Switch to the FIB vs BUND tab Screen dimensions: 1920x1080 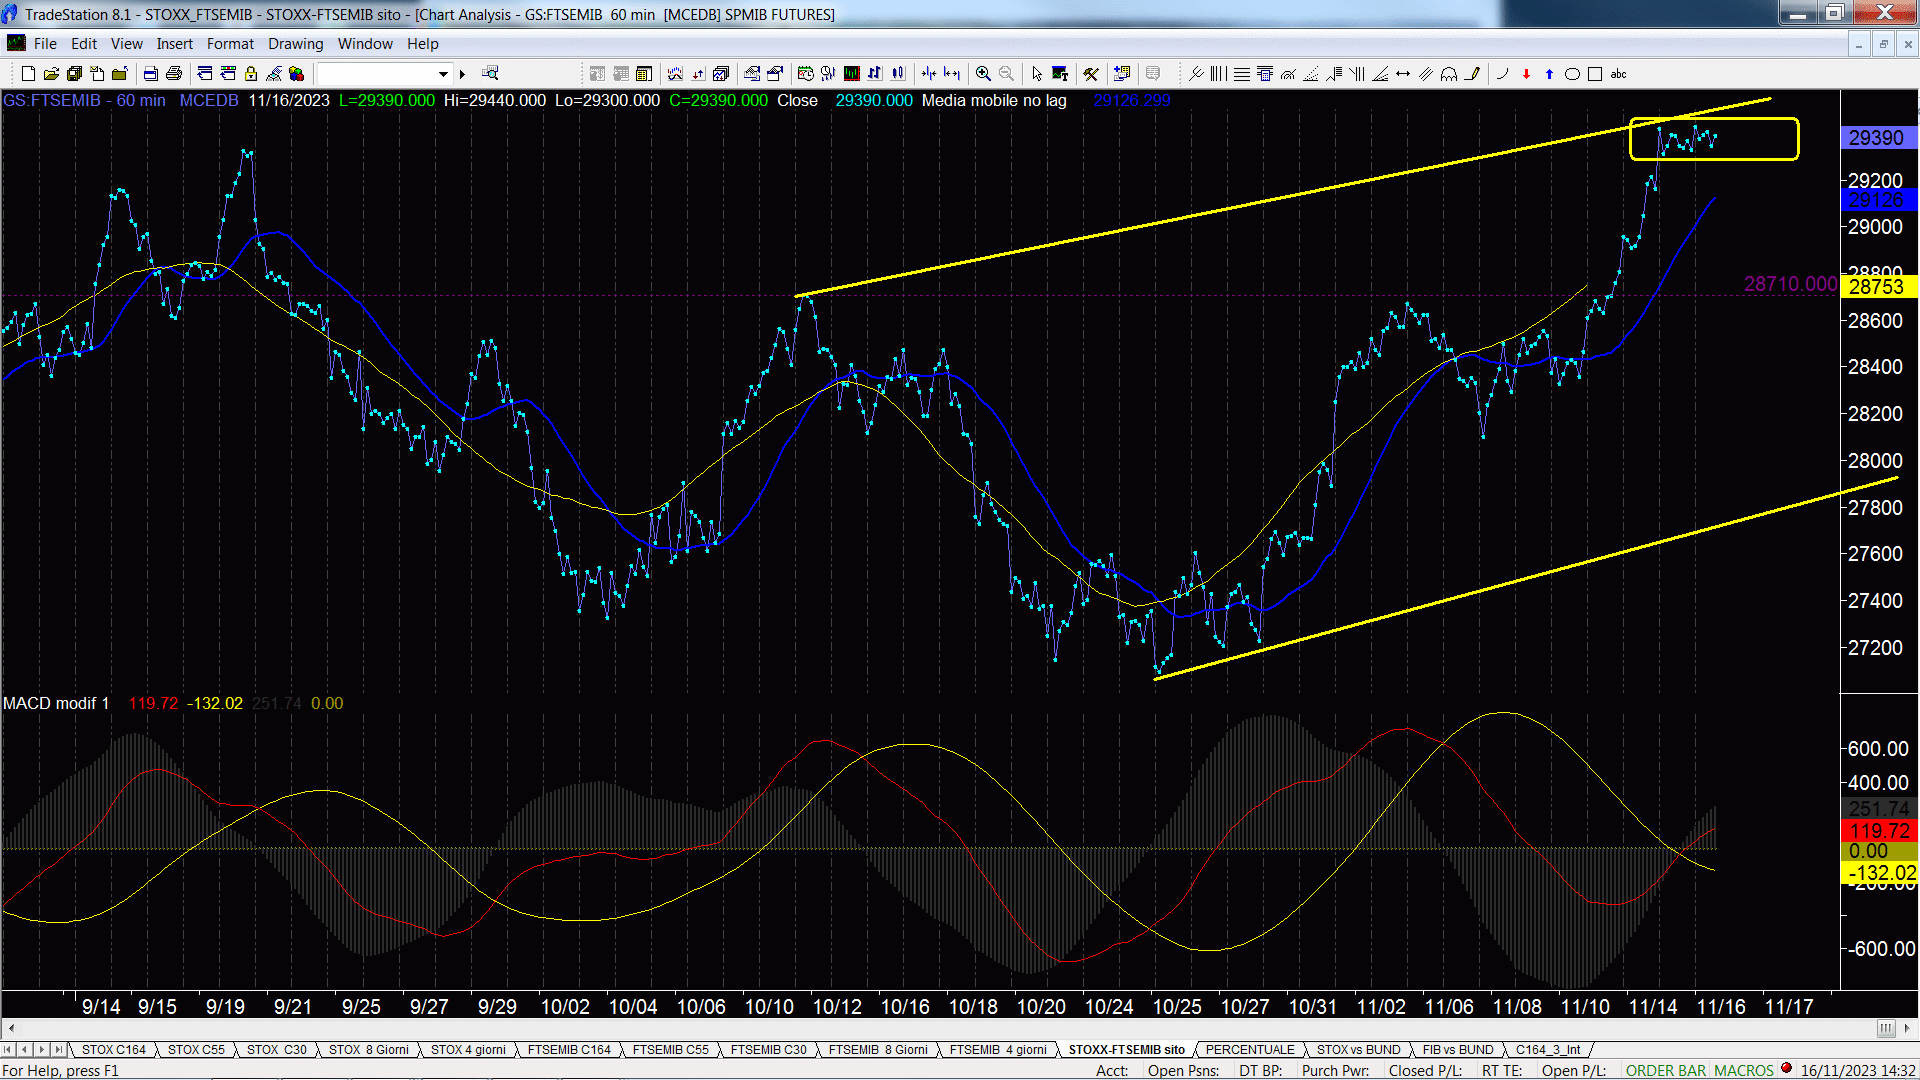1457,1050
